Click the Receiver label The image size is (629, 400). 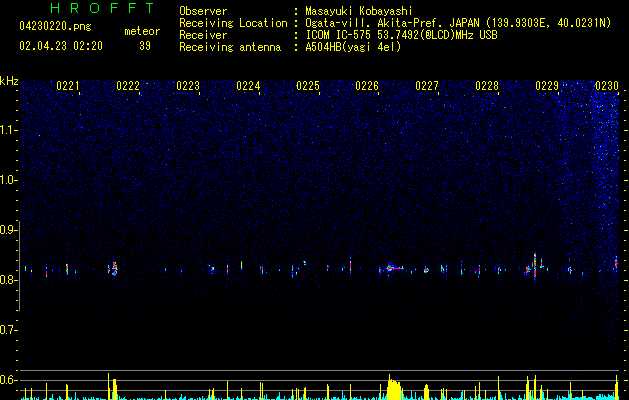(203, 35)
